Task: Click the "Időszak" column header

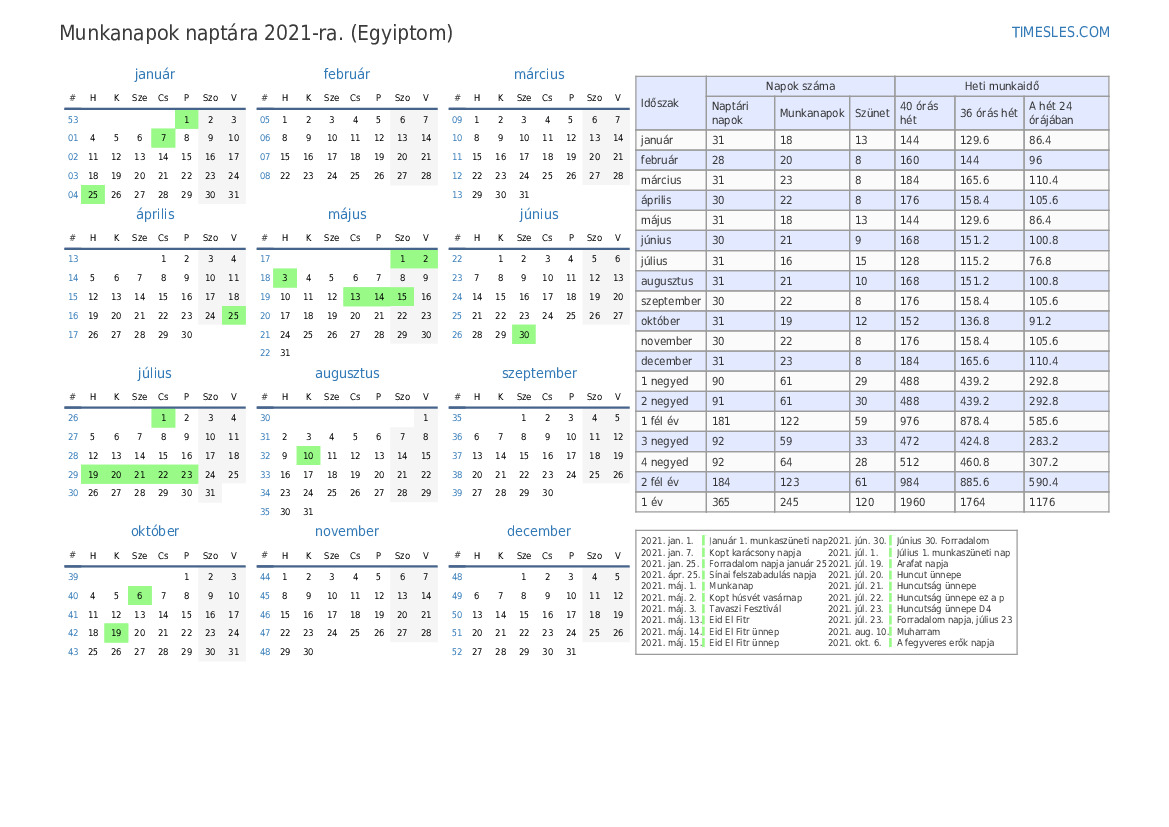Action: (660, 103)
